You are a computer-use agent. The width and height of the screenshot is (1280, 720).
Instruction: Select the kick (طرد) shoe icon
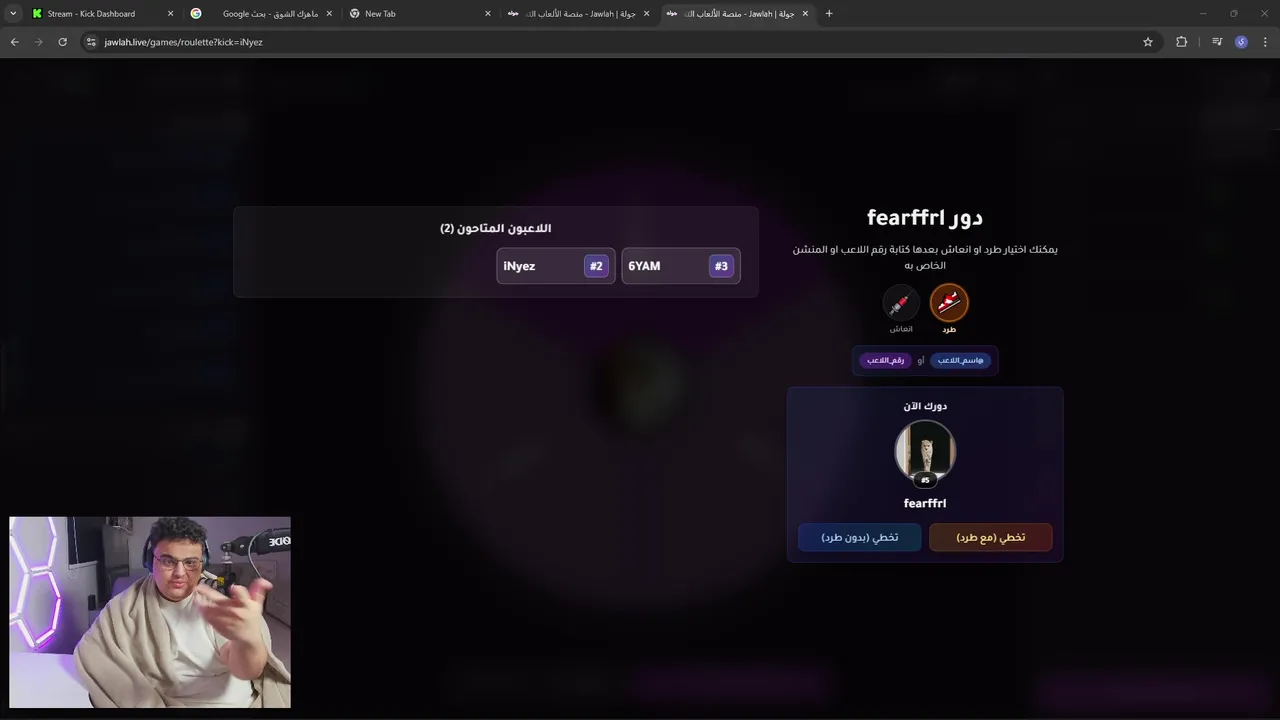(x=949, y=302)
